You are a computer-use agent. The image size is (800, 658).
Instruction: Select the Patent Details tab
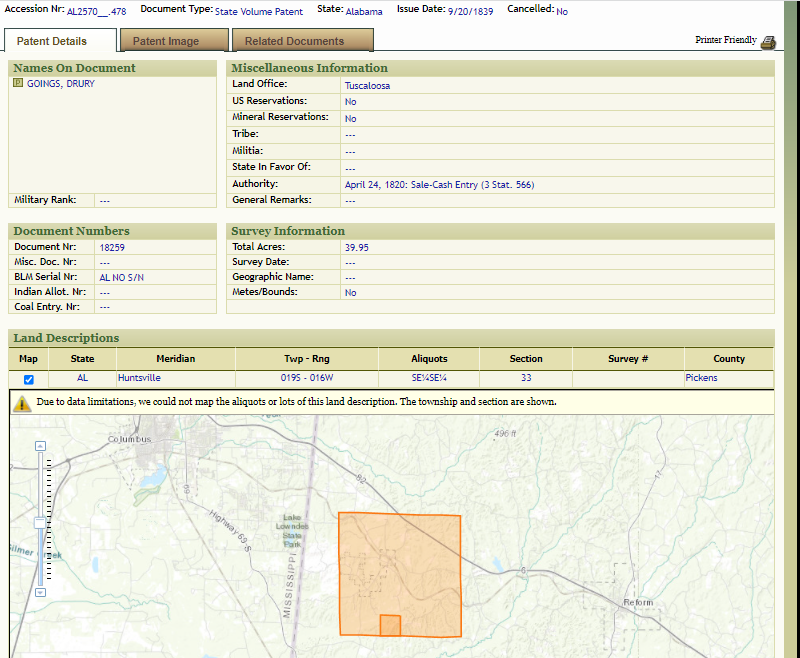52,41
